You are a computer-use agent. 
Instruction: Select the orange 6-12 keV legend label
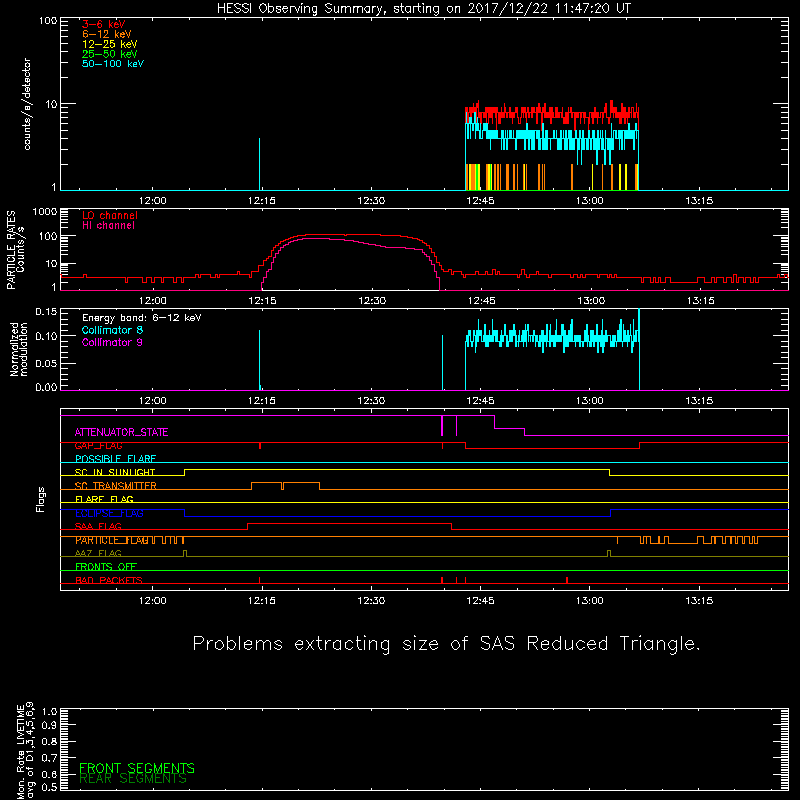[x=107, y=34]
